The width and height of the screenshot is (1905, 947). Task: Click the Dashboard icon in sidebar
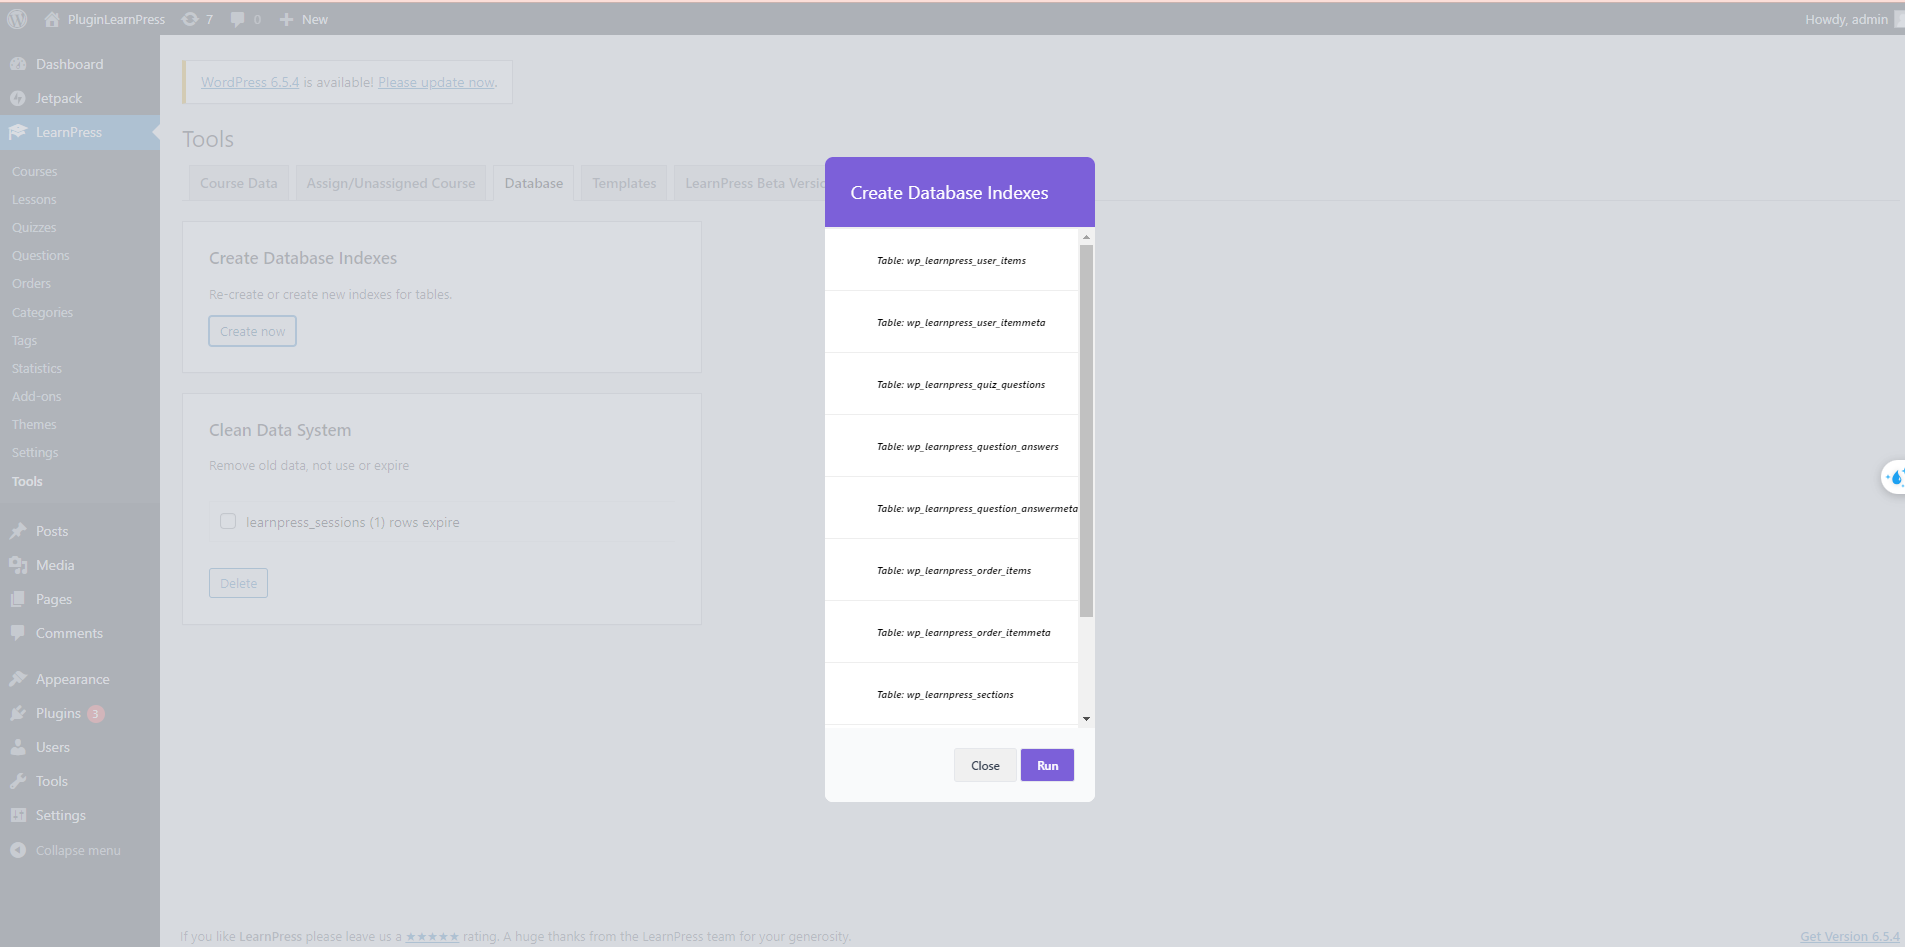(18, 64)
